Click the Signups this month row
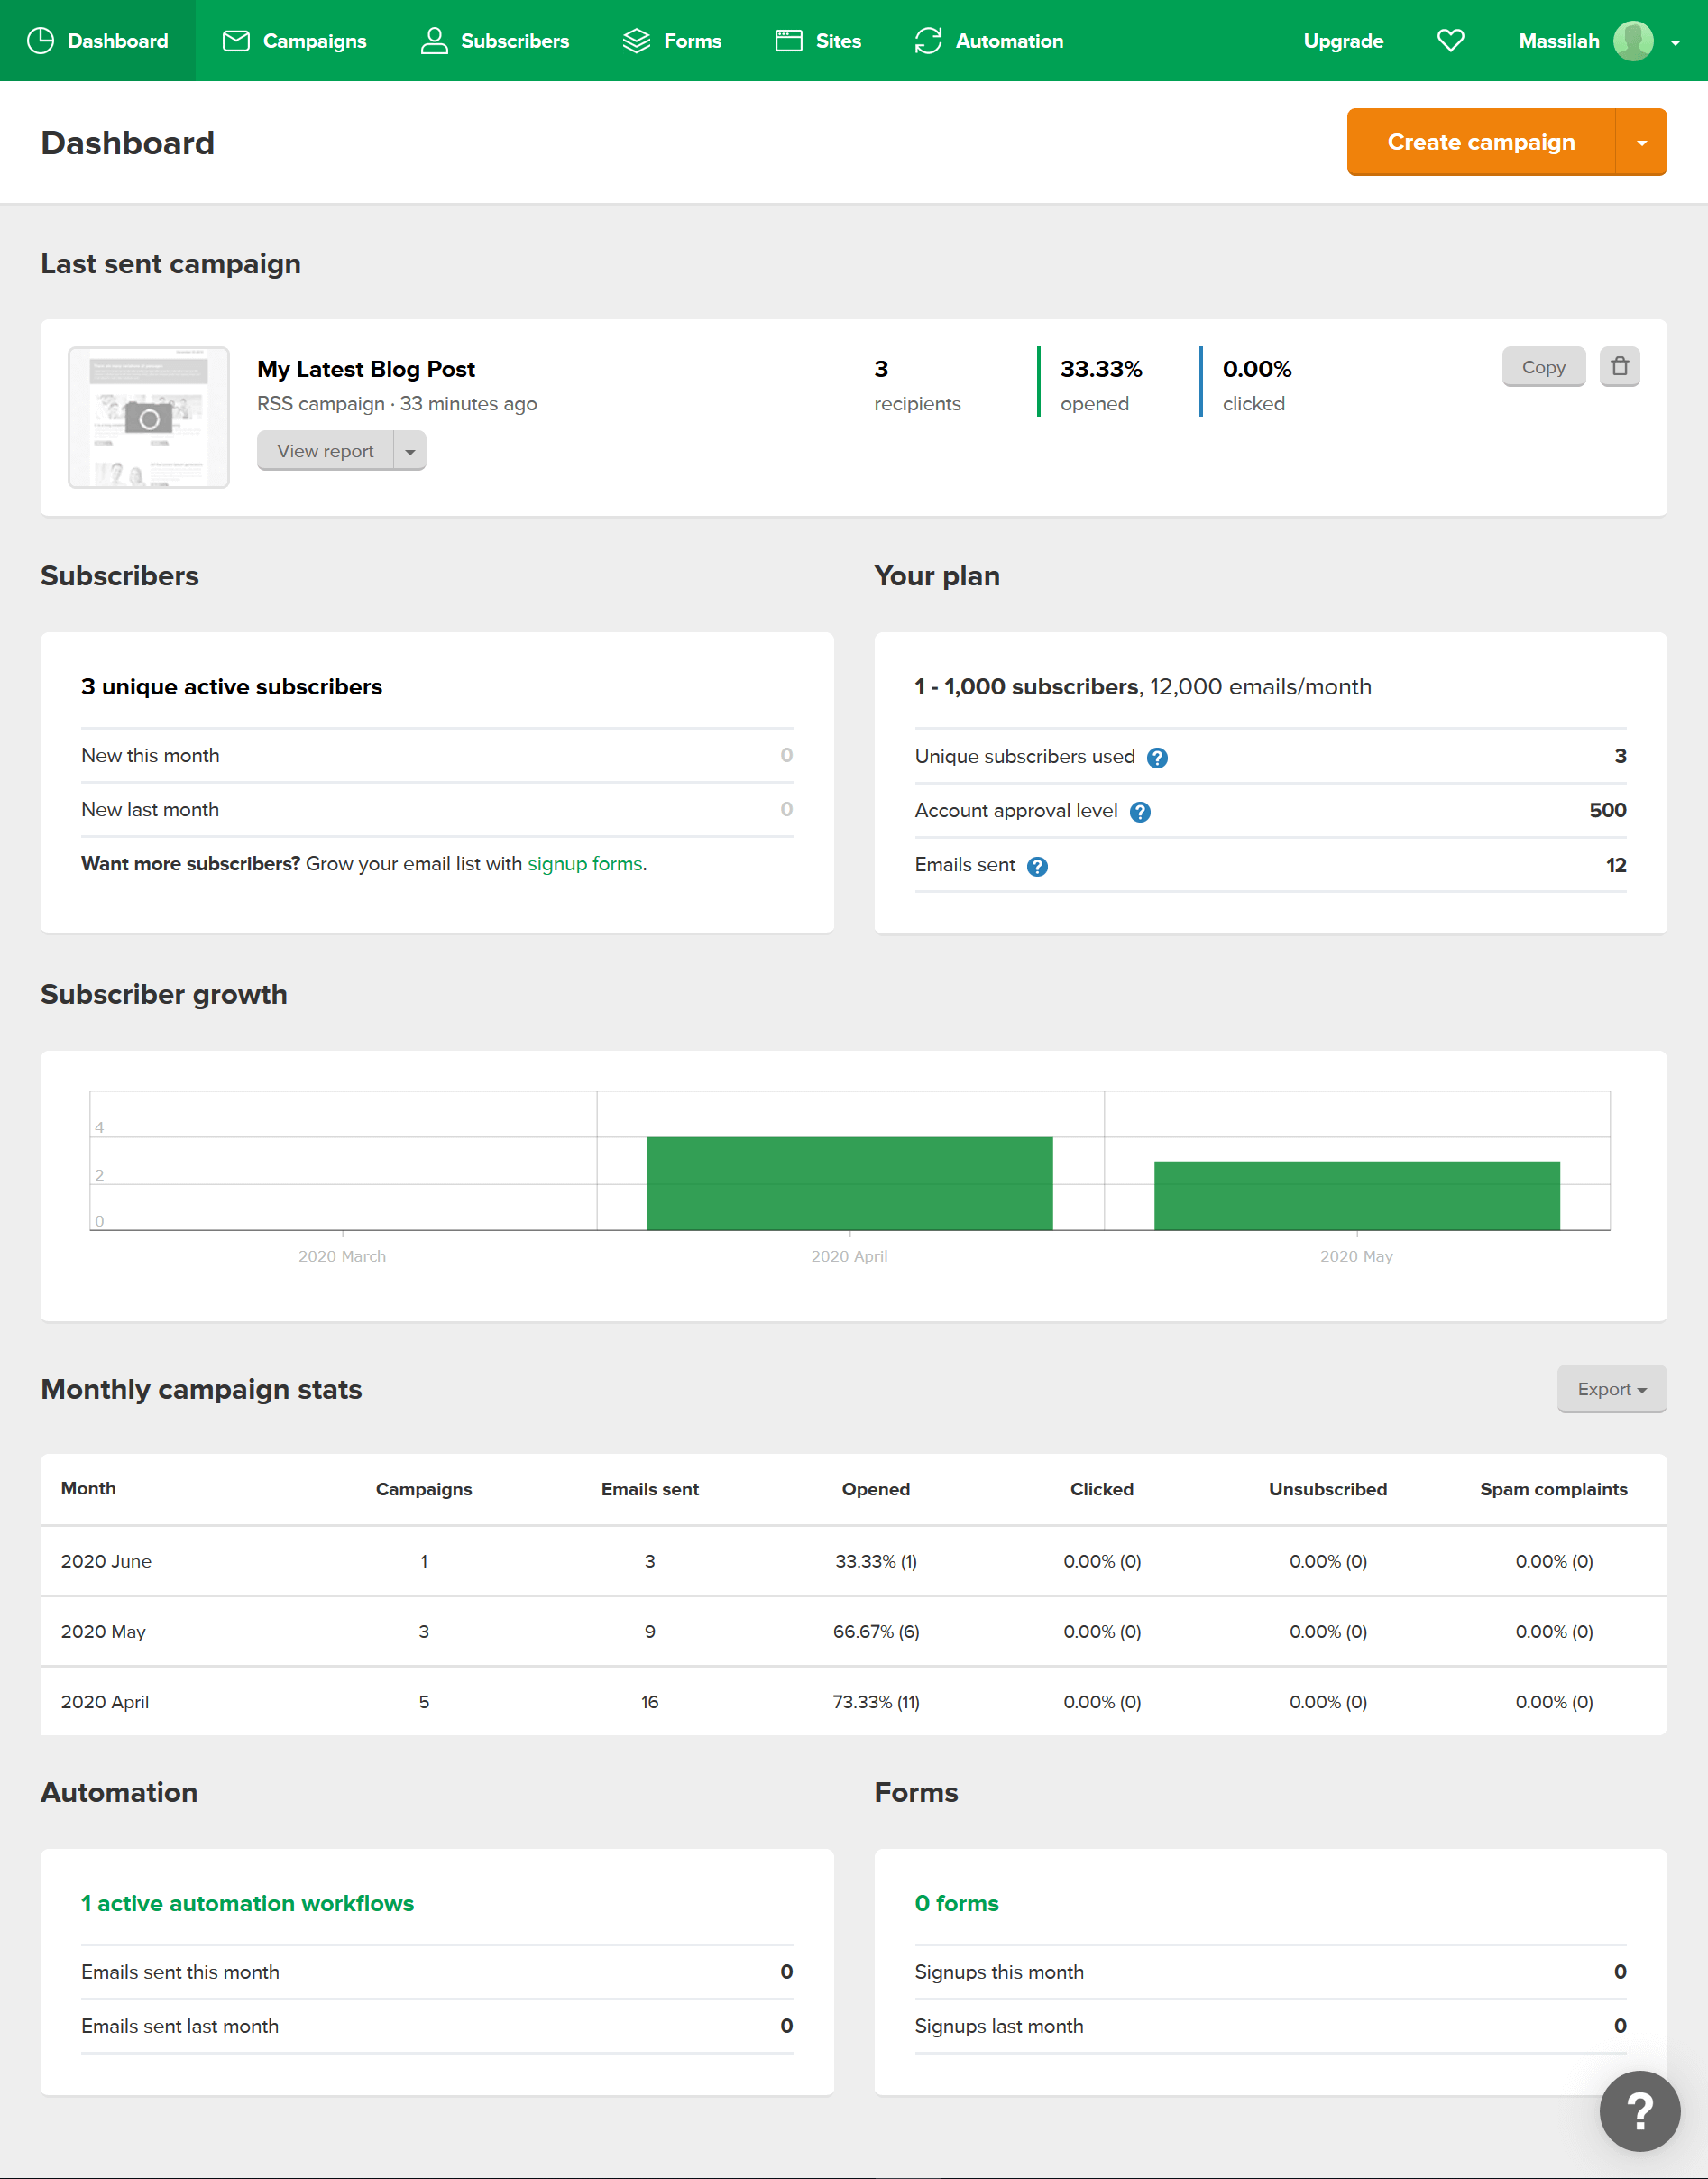This screenshot has width=1708, height=2179. tap(1270, 1972)
